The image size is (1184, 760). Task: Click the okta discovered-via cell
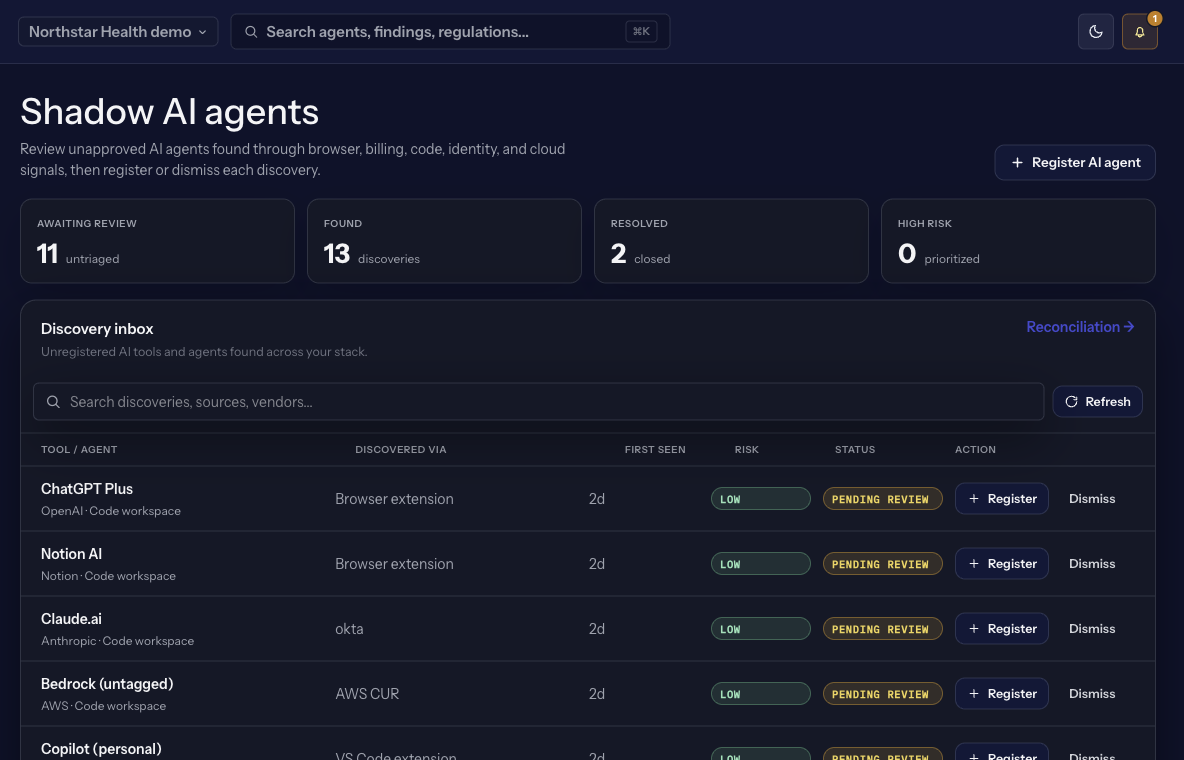(x=349, y=629)
